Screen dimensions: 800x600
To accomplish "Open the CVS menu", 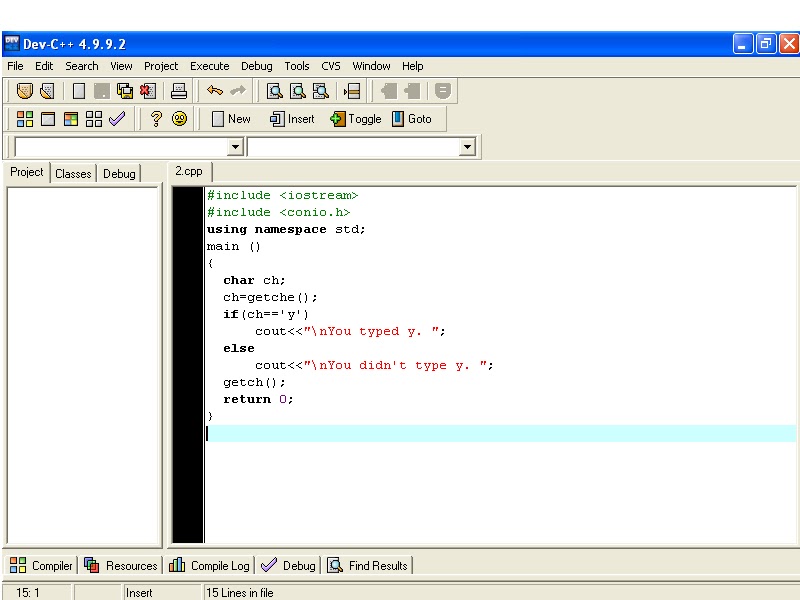I will pos(331,66).
